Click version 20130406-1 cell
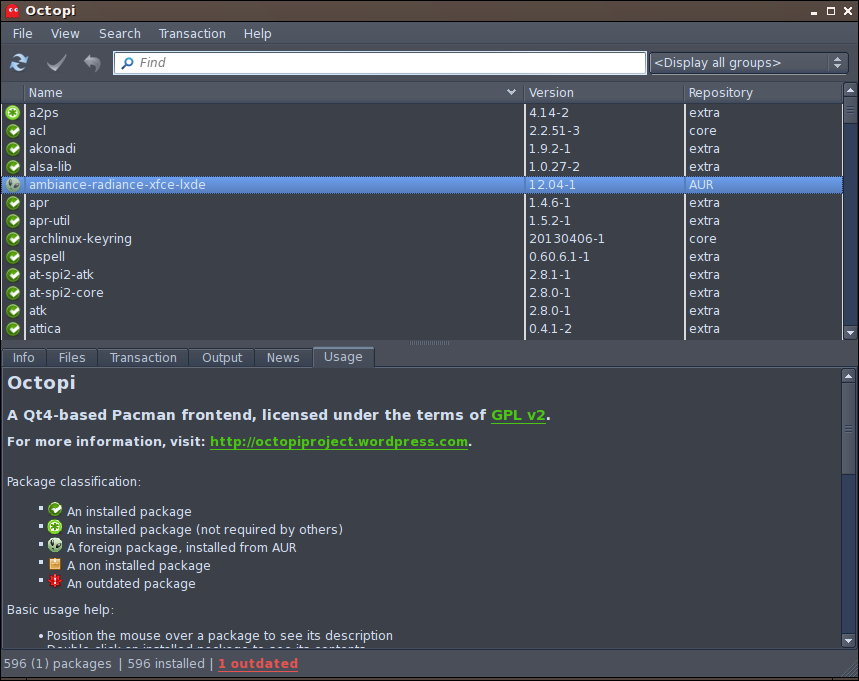 click(x=566, y=239)
